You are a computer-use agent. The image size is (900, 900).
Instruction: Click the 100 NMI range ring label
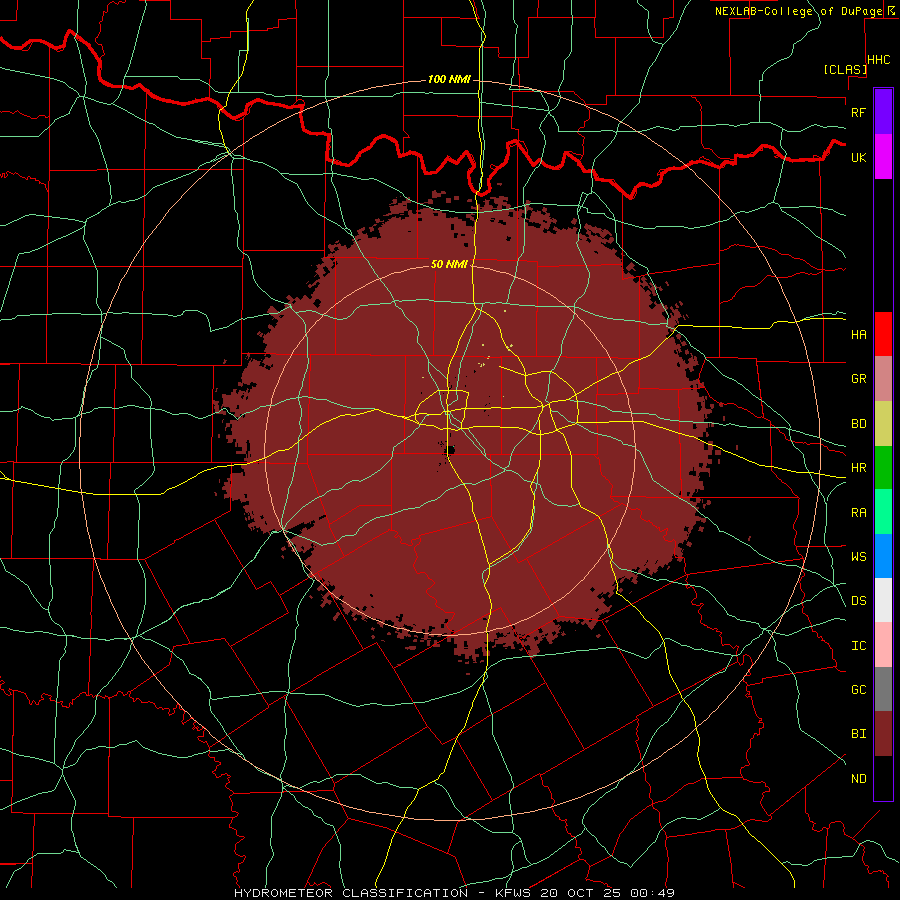tap(449, 79)
